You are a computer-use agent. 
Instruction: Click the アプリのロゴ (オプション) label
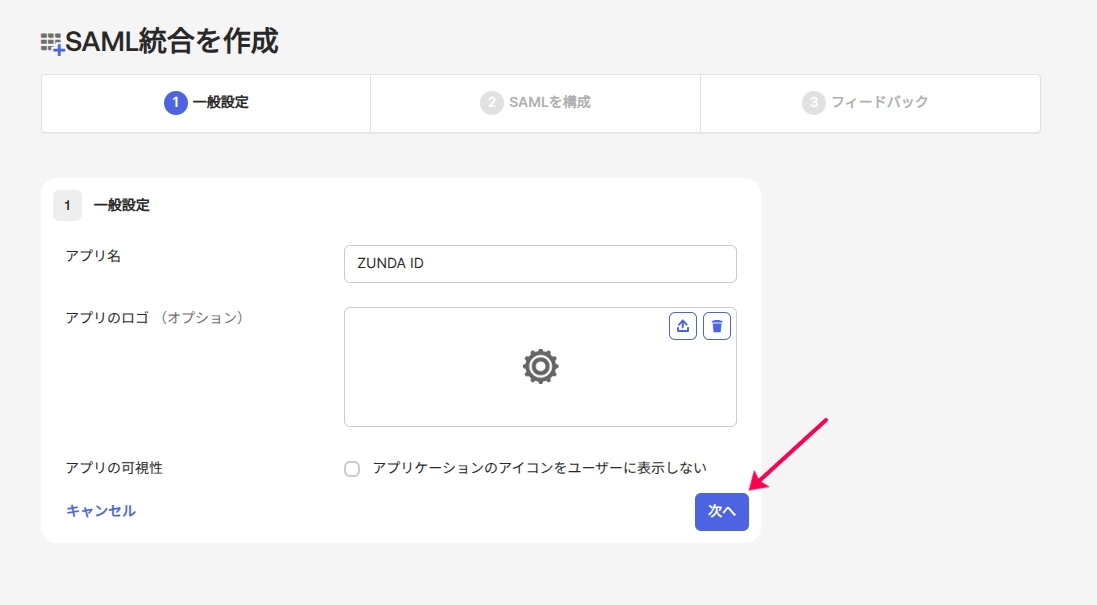click(155, 318)
